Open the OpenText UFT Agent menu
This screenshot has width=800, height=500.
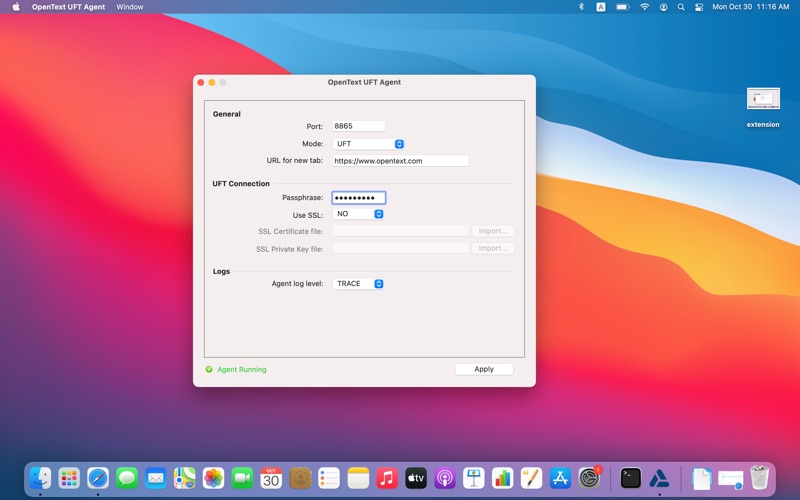pyautogui.click(x=68, y=7)
